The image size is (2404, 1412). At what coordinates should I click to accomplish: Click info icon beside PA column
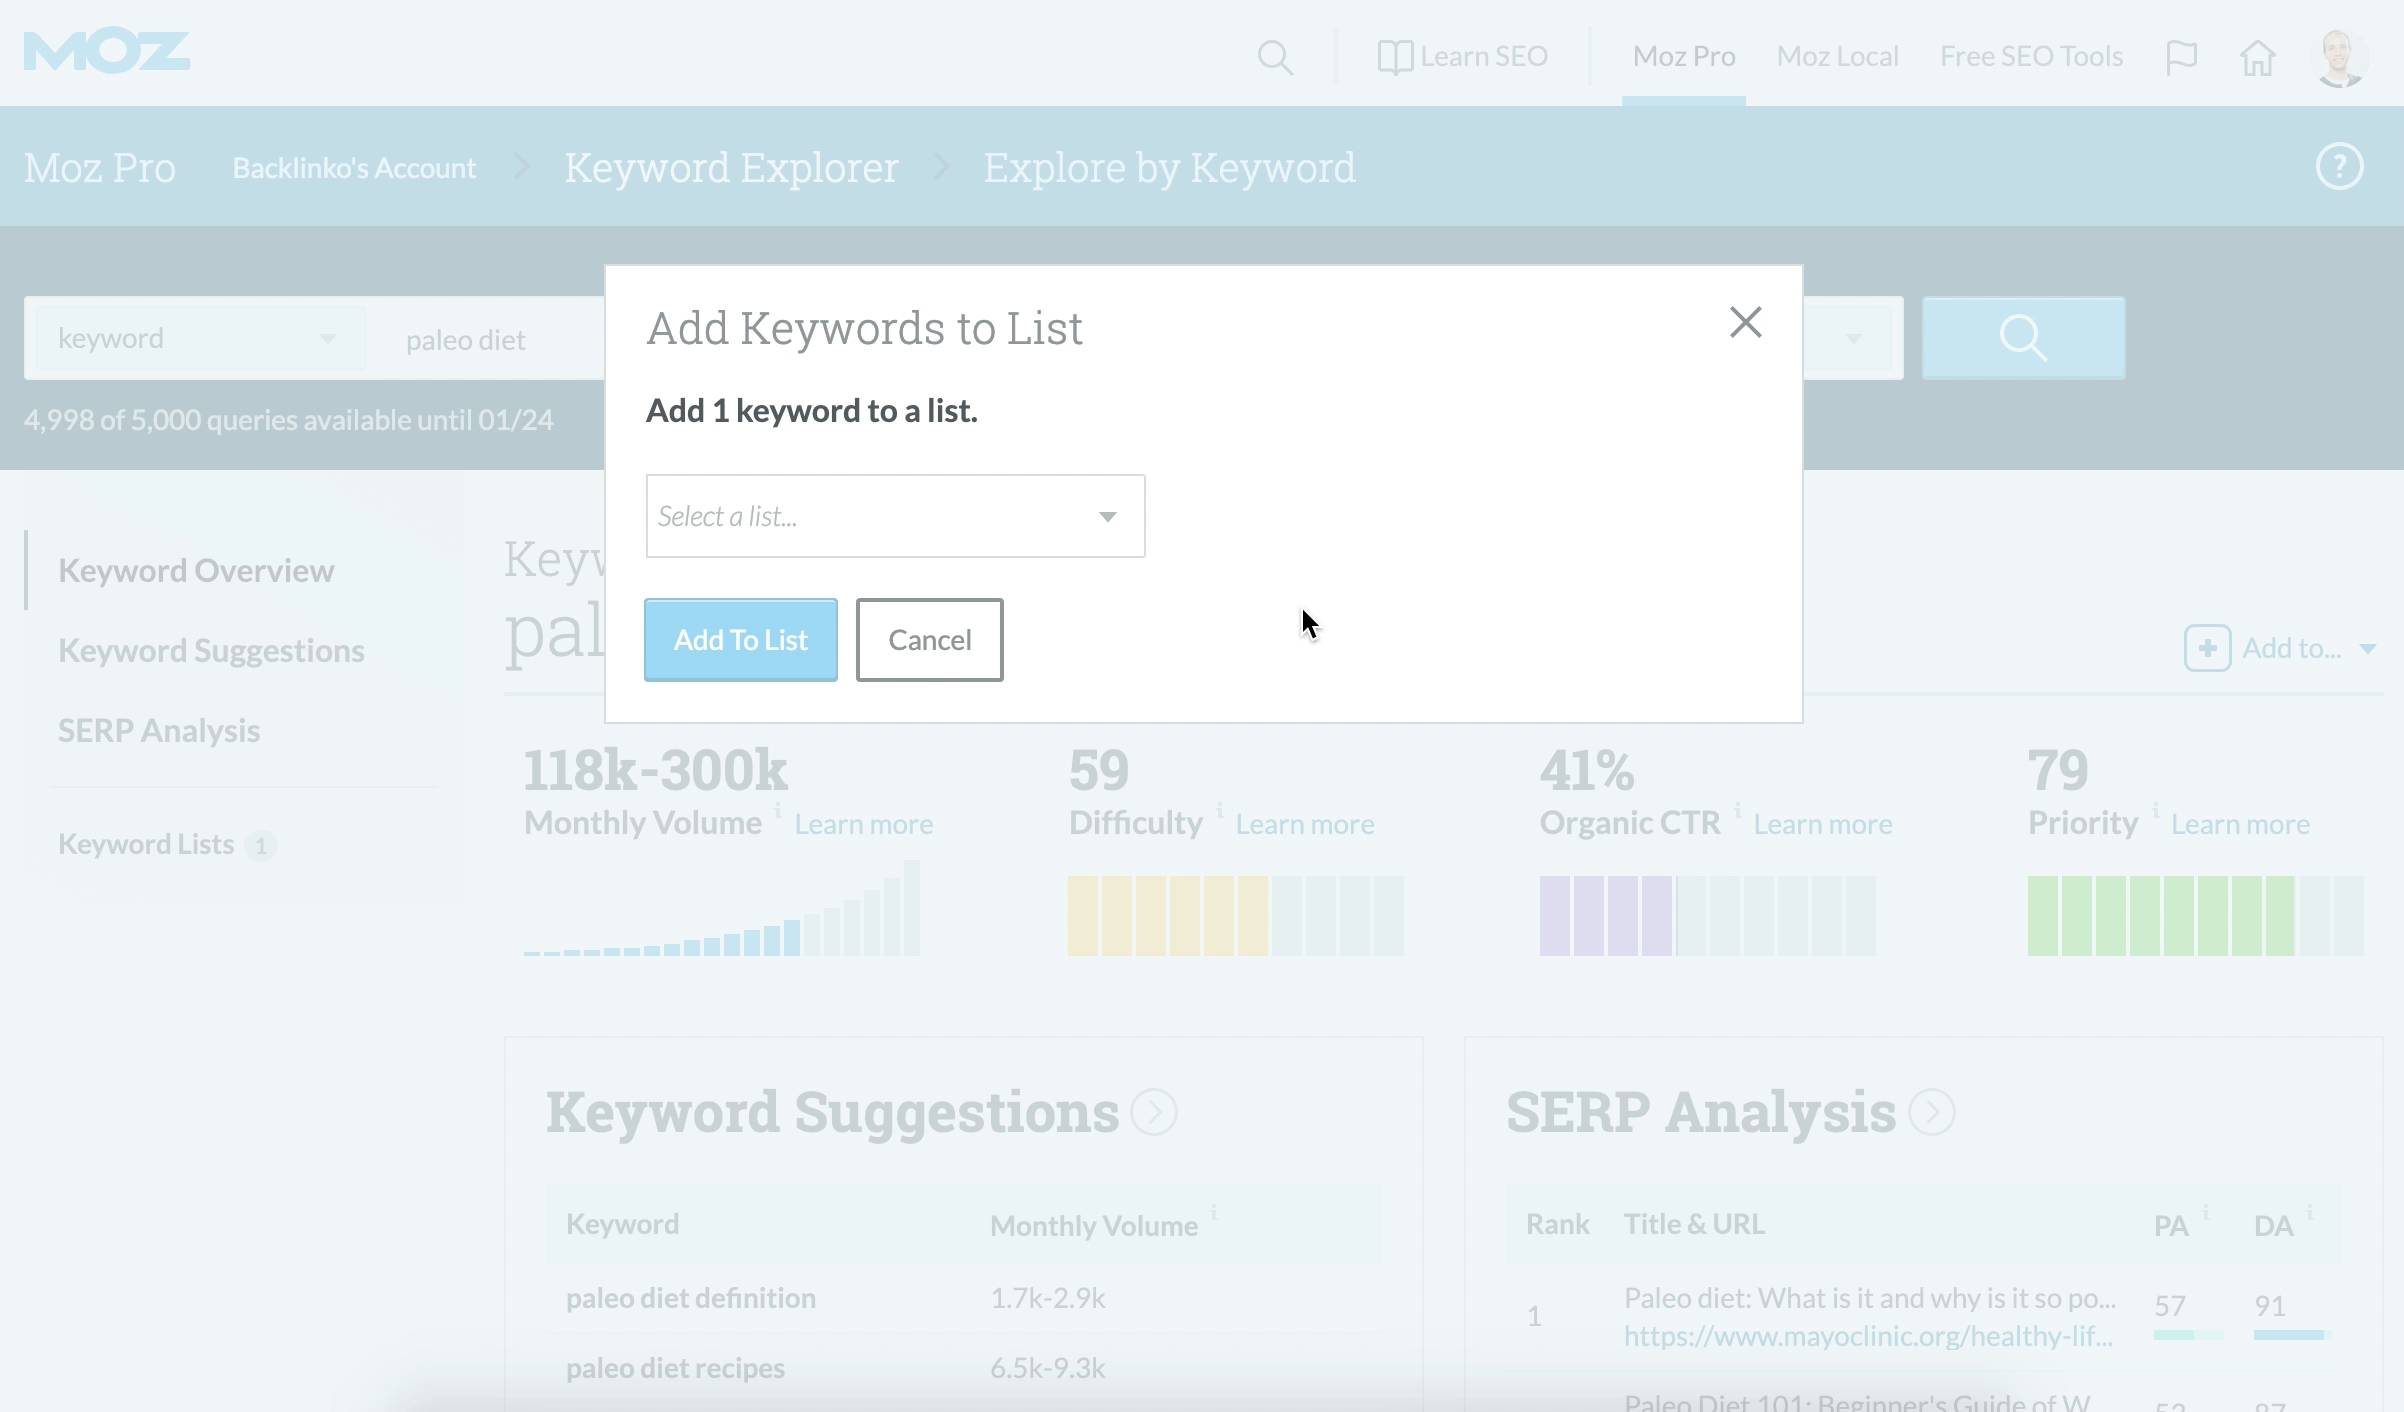coord(2205,1212)
